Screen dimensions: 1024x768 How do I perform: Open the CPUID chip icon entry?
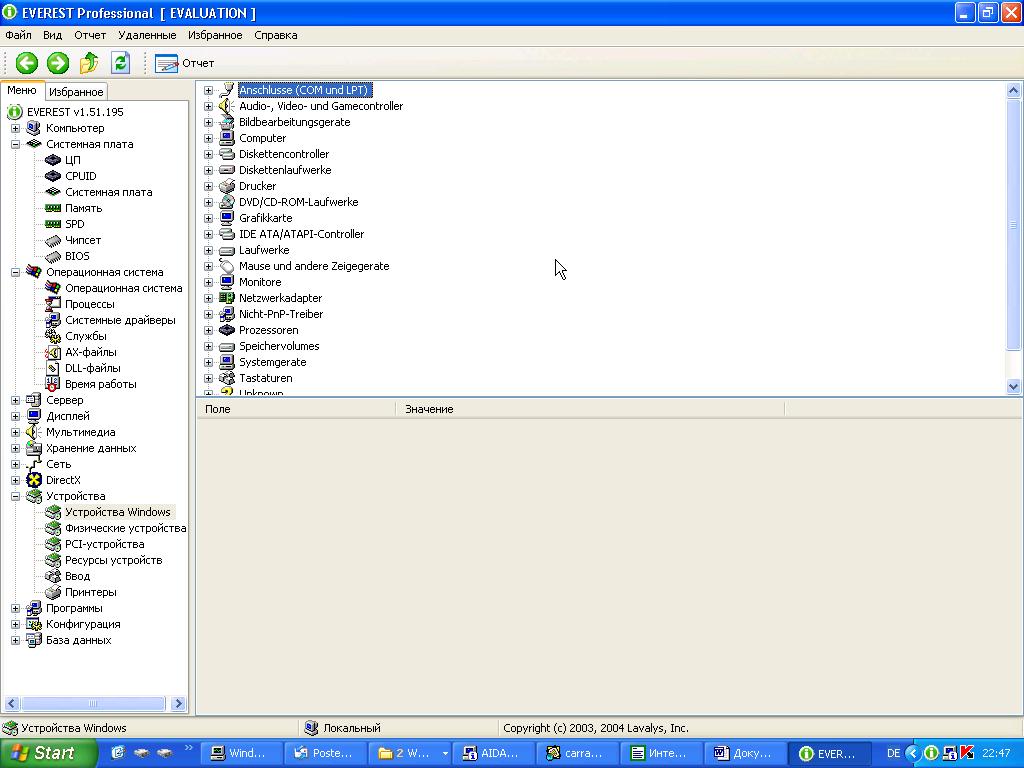53,176
